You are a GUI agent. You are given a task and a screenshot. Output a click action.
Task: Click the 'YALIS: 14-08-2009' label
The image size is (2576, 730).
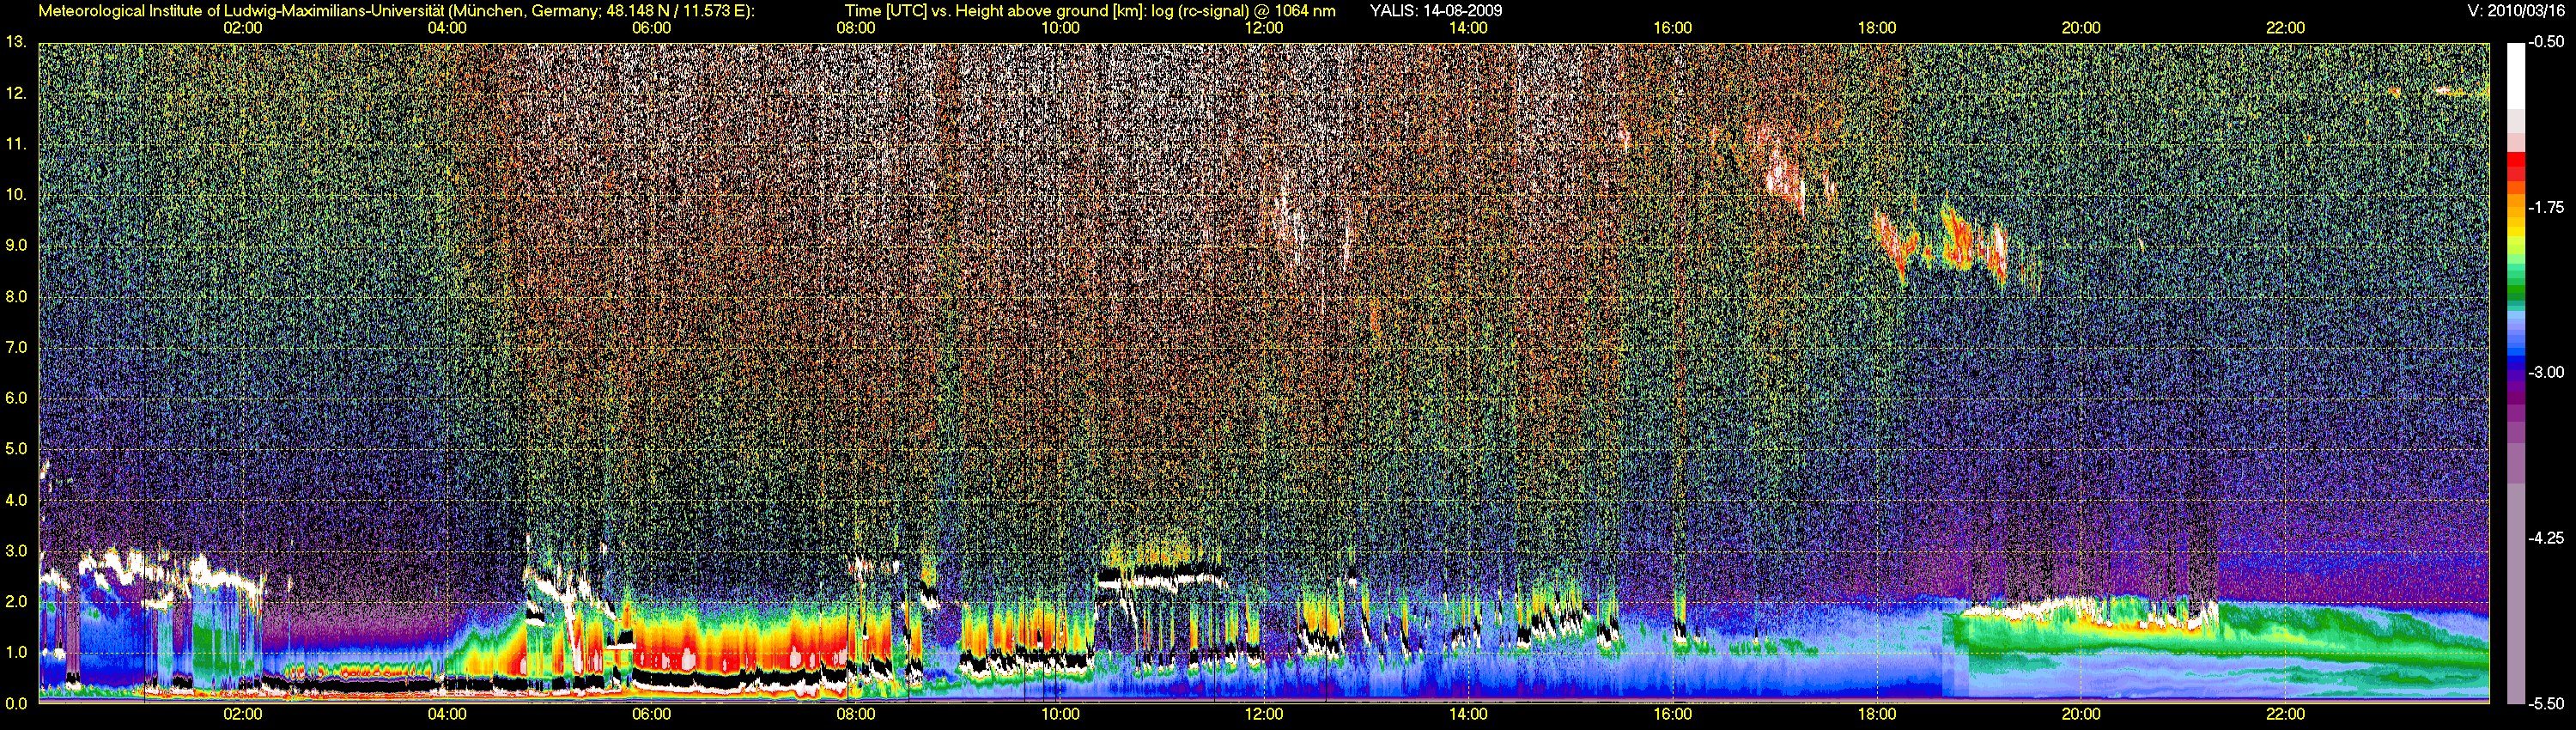1436,11
